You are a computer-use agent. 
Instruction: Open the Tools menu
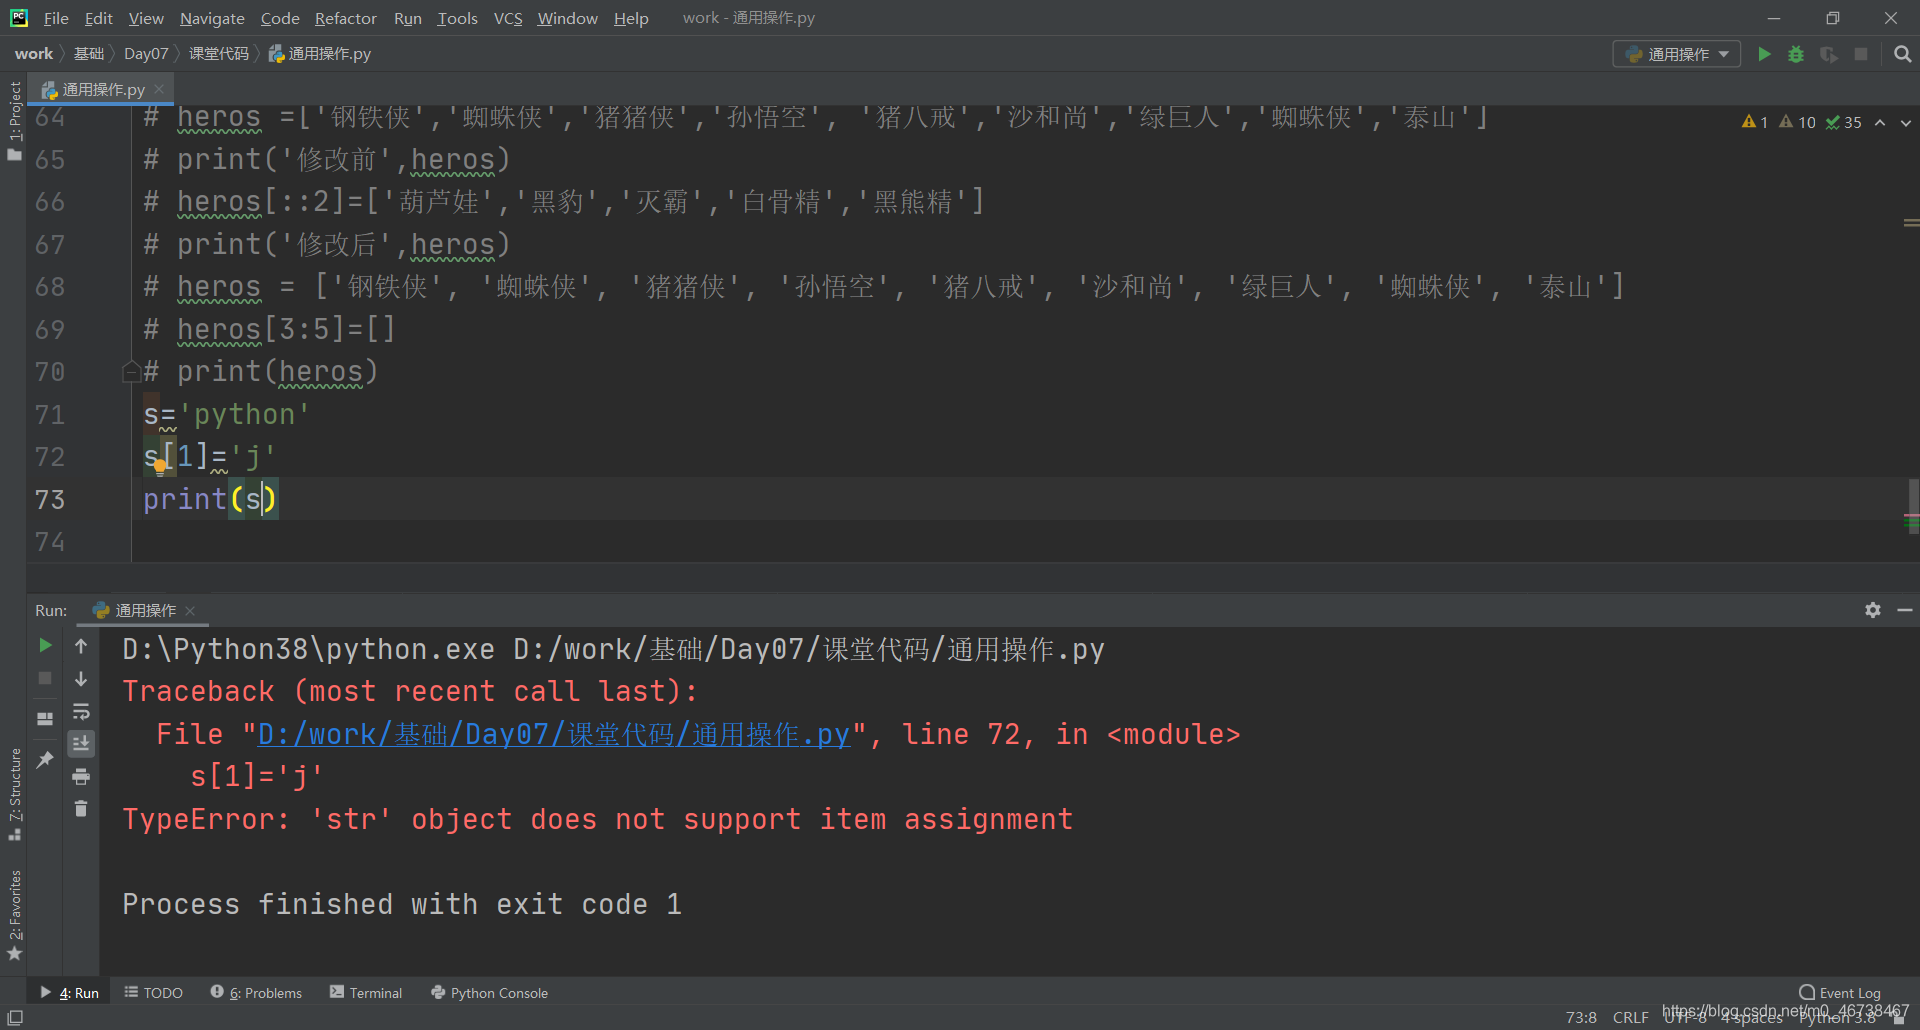click(457, 18)
